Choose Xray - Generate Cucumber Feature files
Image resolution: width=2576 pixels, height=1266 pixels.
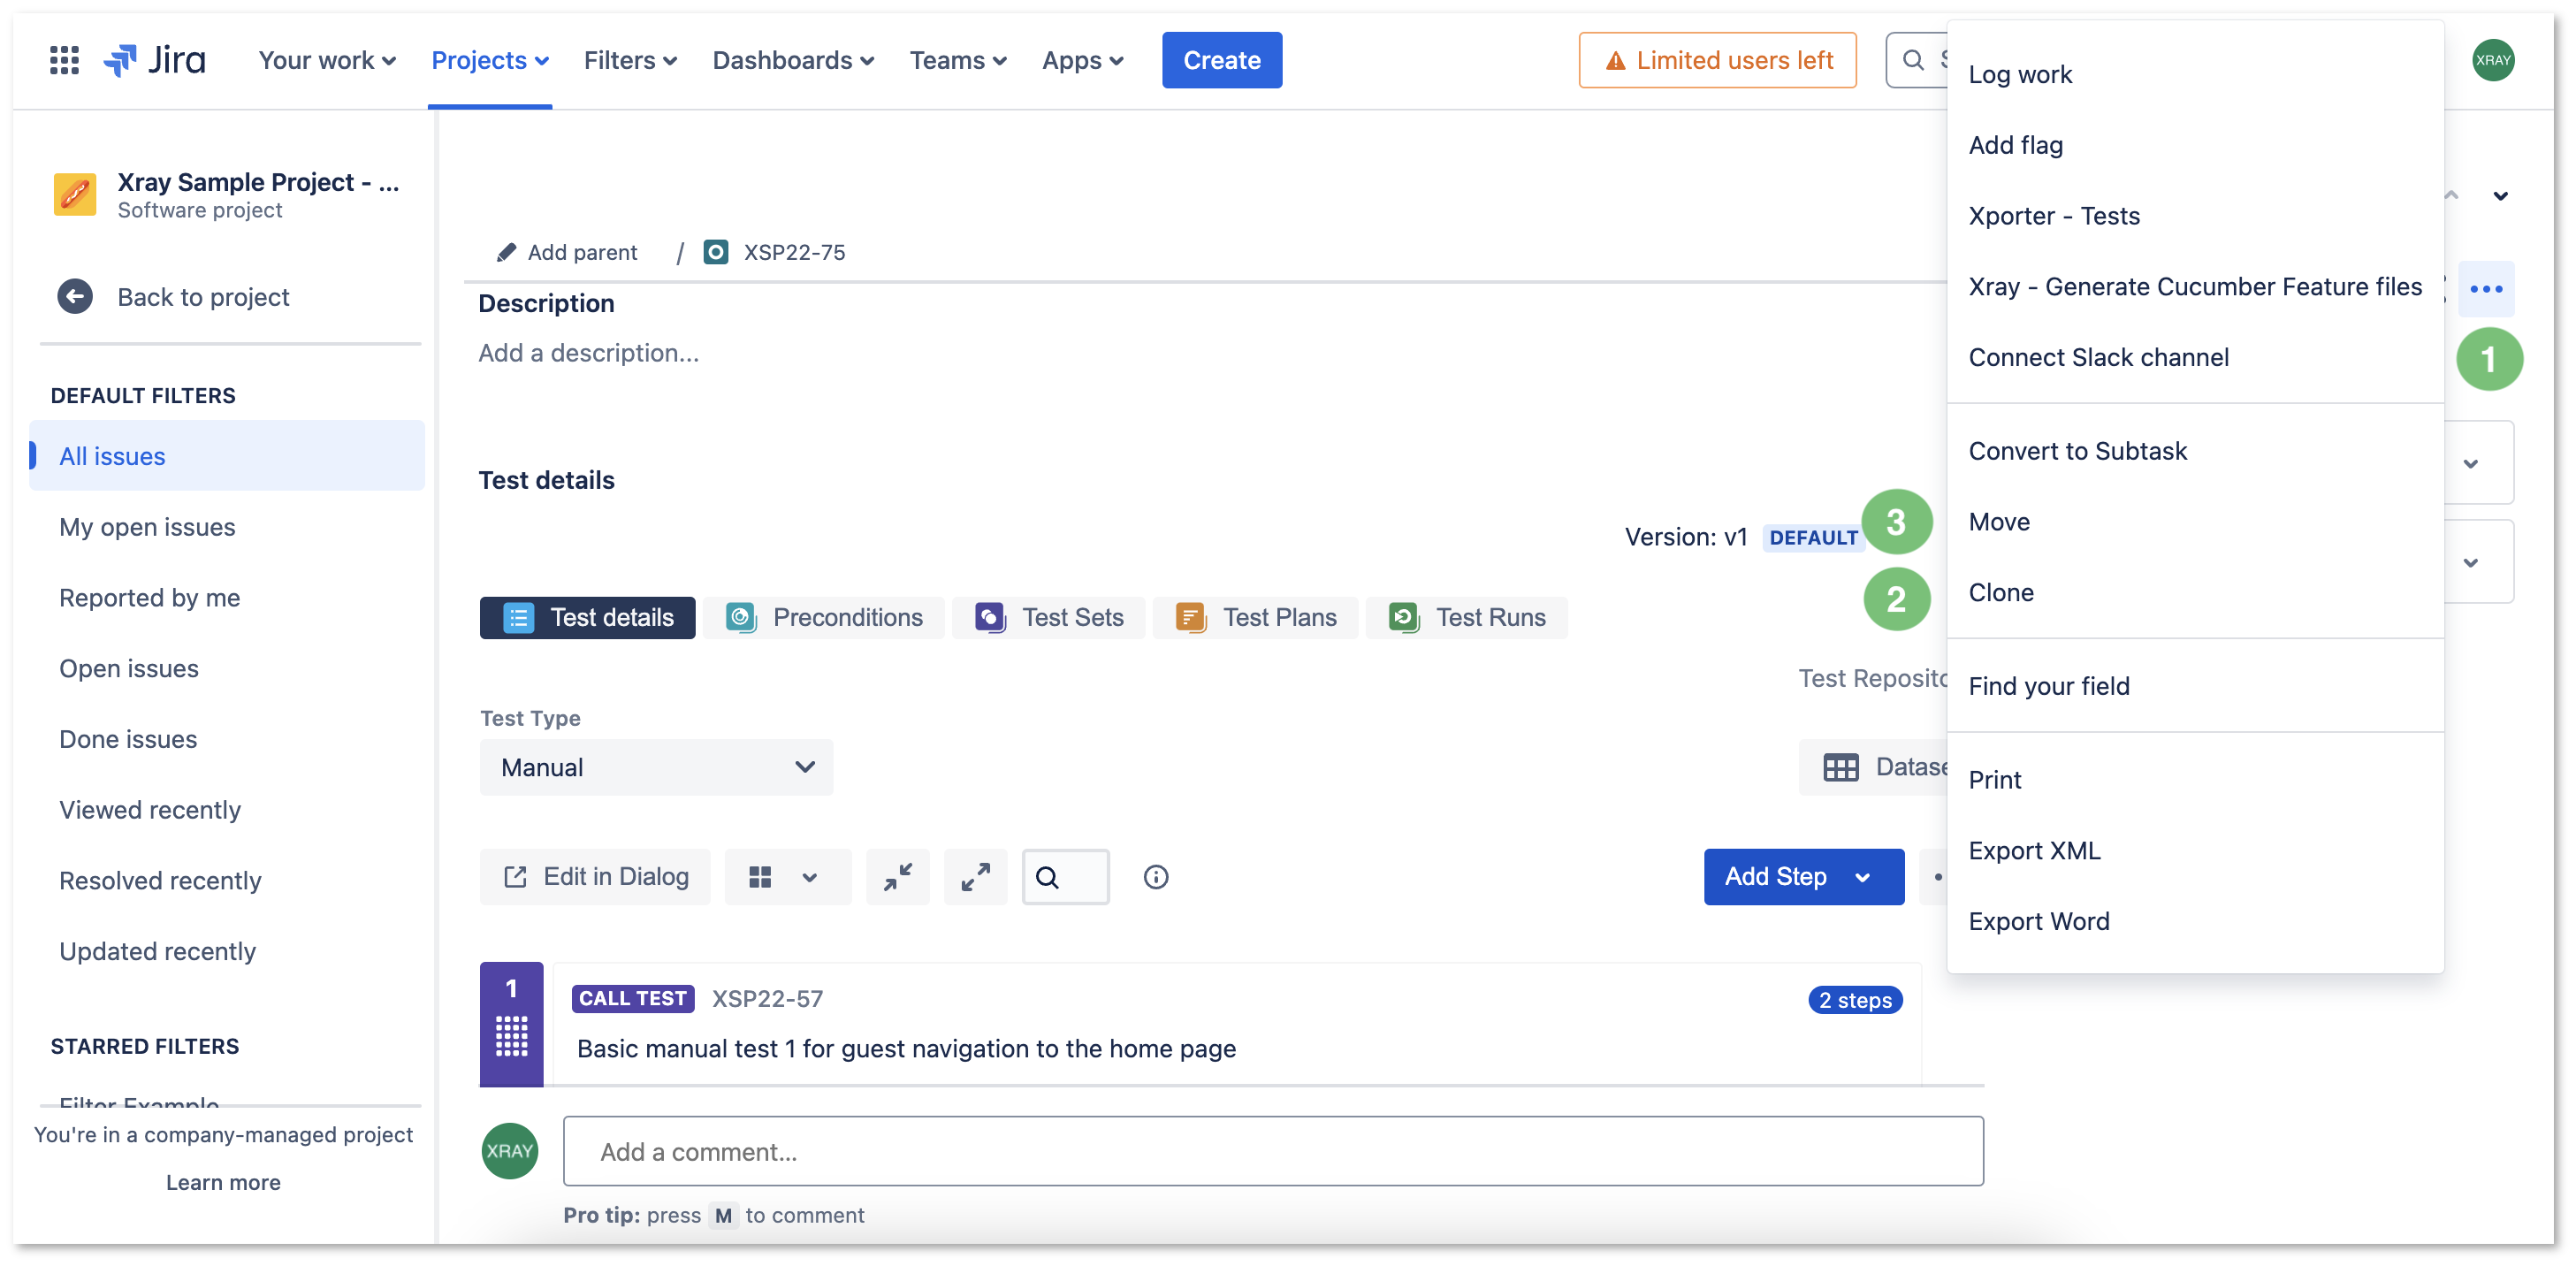coord(2195,287)
